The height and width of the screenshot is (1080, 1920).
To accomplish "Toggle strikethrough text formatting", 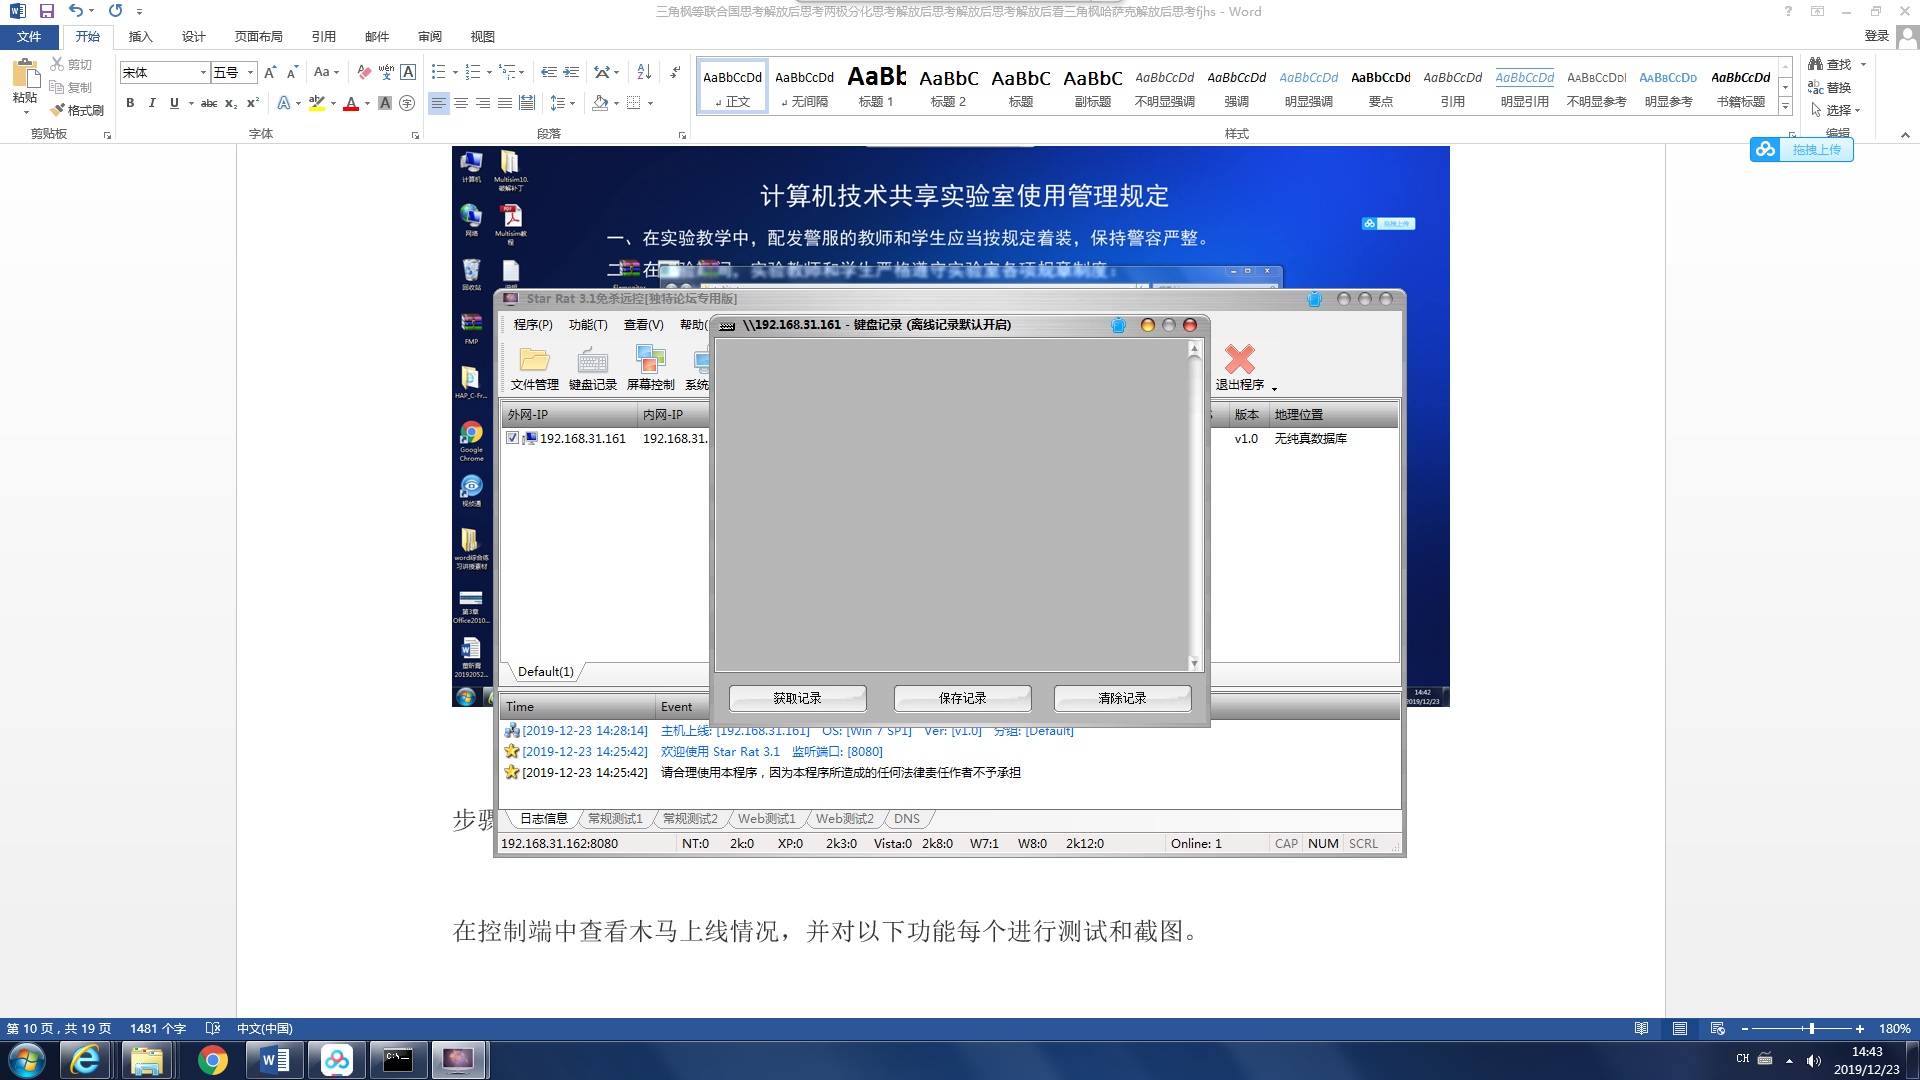I will point(209,103).
